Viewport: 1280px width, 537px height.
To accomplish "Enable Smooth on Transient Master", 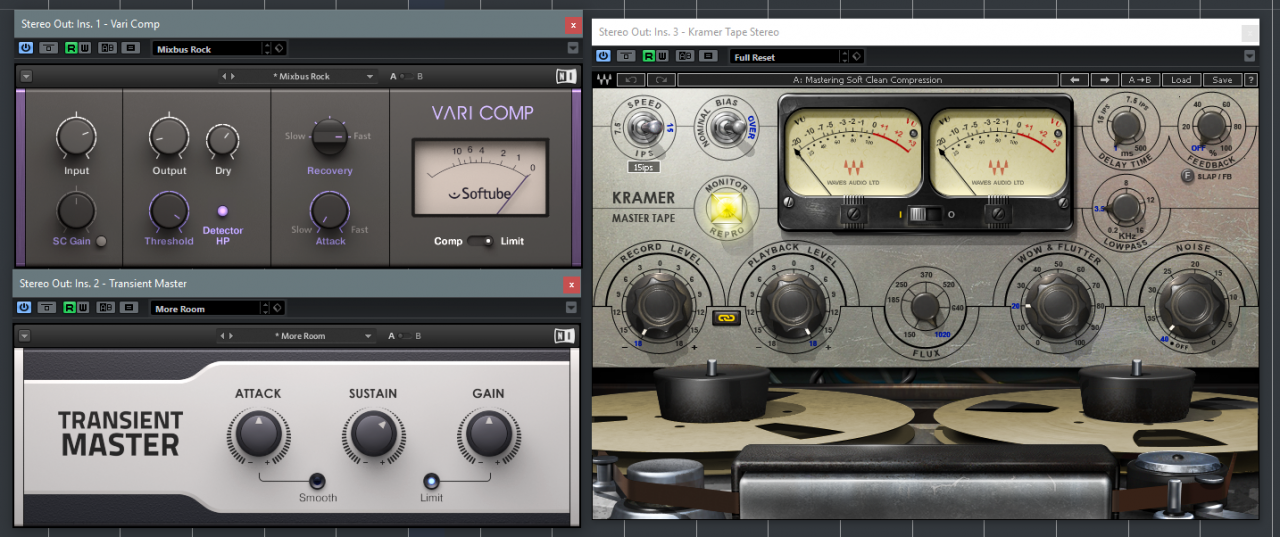I will 318,479.
